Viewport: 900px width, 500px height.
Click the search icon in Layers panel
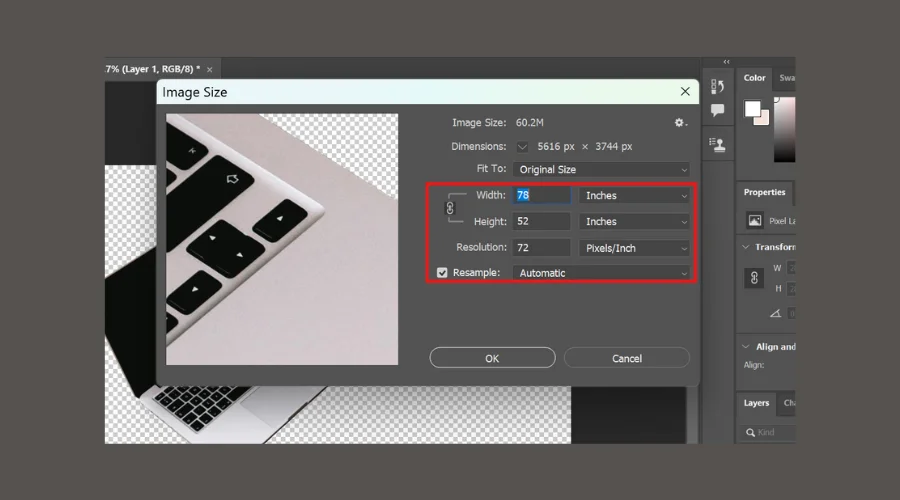coord(750,432)
